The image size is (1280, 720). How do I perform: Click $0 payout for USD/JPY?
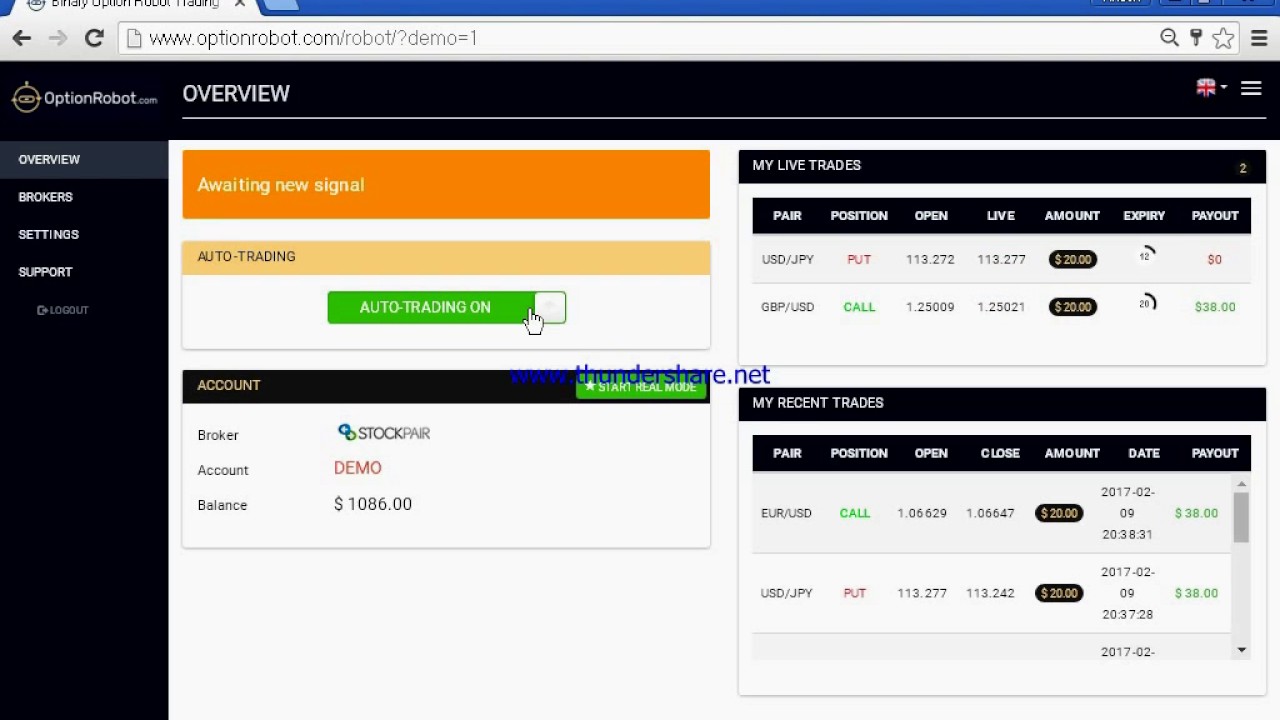(x=1214, y=259)
